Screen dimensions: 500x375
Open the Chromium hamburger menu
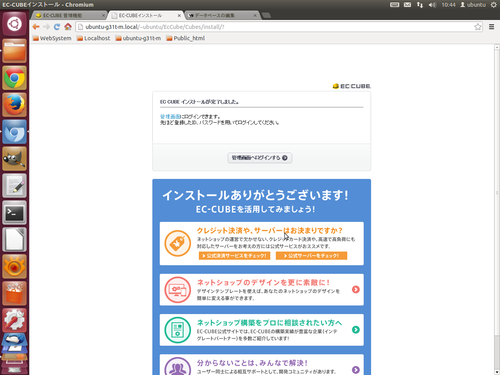(x=491, y=27)
